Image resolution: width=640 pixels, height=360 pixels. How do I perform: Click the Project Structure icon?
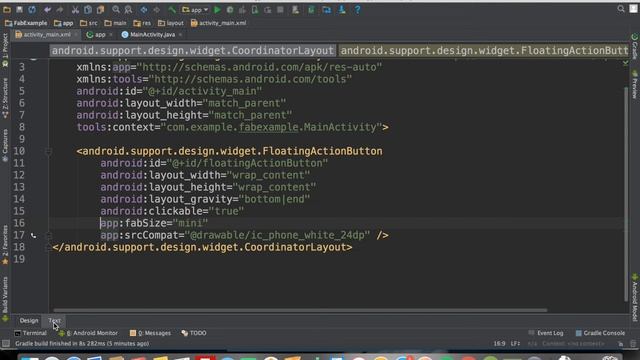pos(327,9)
